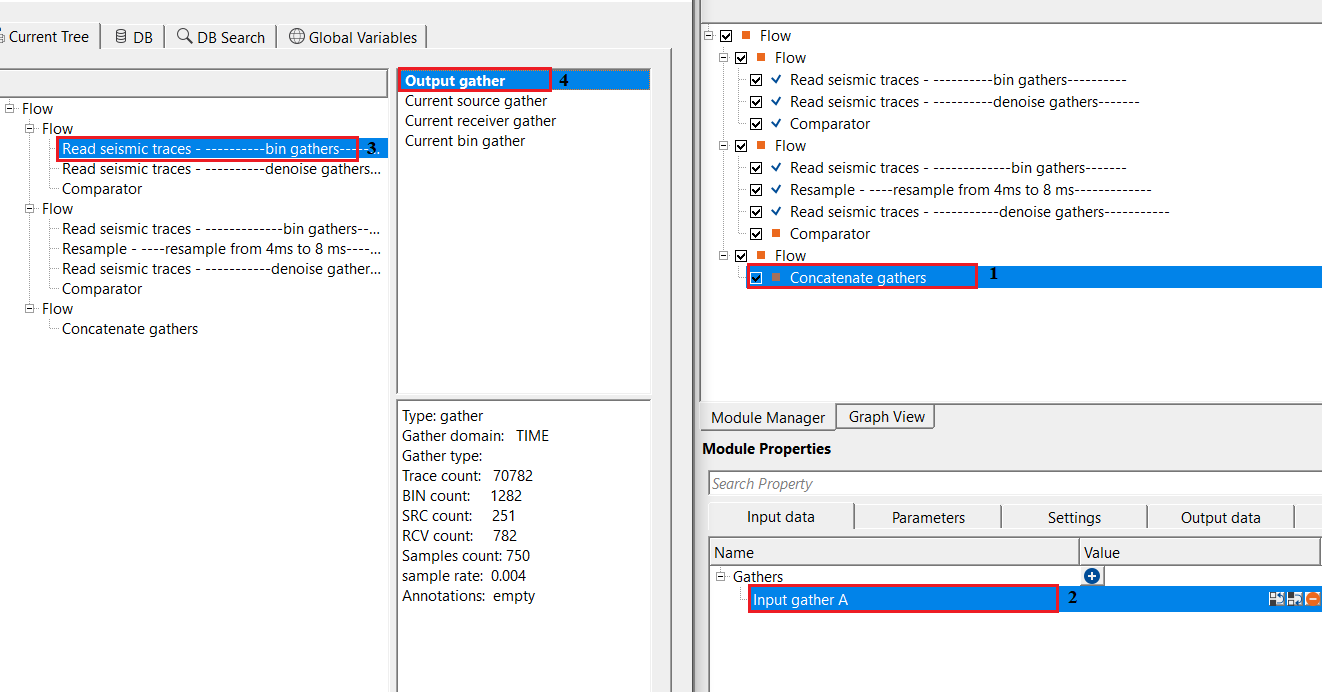Switch to the Graph View tab

(x=886, y=417)
